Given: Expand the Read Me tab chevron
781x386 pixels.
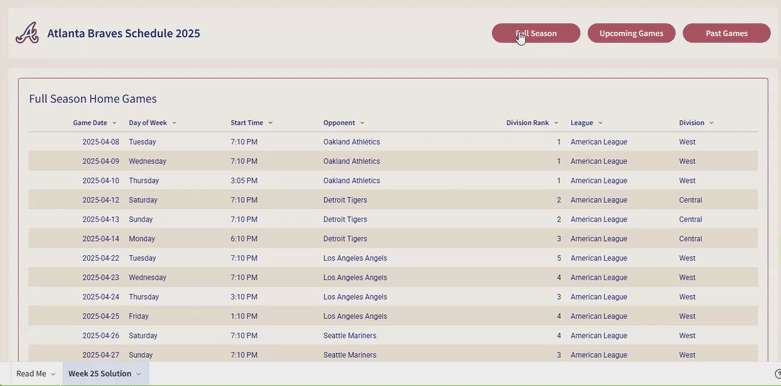Looking at the screenshot, I should (53, 374).
